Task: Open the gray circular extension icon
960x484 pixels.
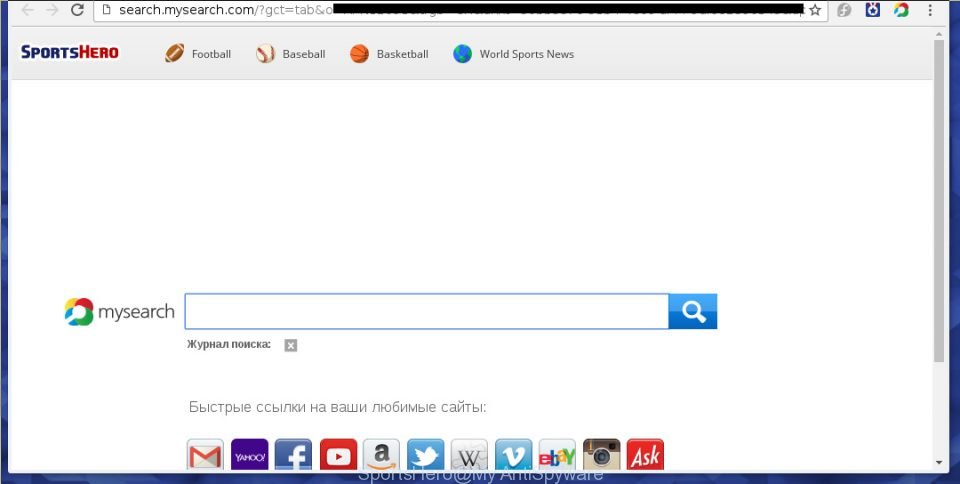Action: 844,10
